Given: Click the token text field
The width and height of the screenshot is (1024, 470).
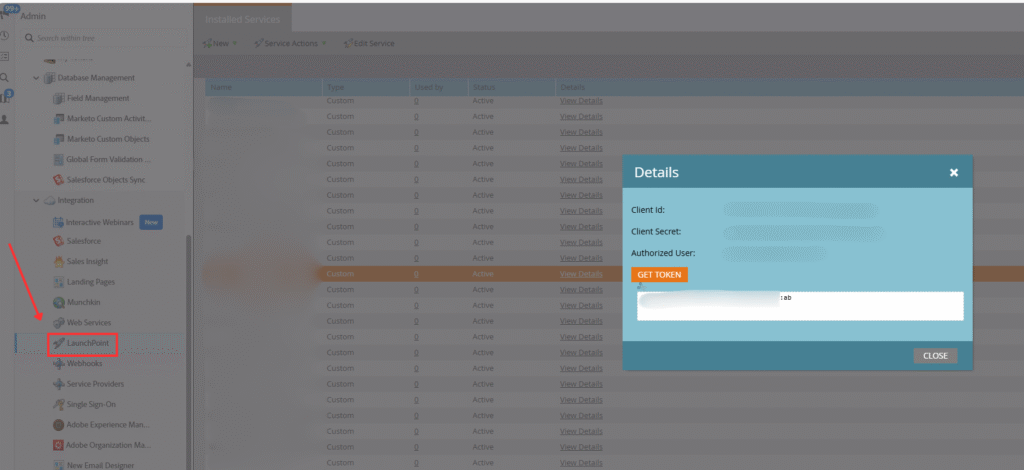Looking at the screenshot, I should pyautogui.click(x=800, y=306).
